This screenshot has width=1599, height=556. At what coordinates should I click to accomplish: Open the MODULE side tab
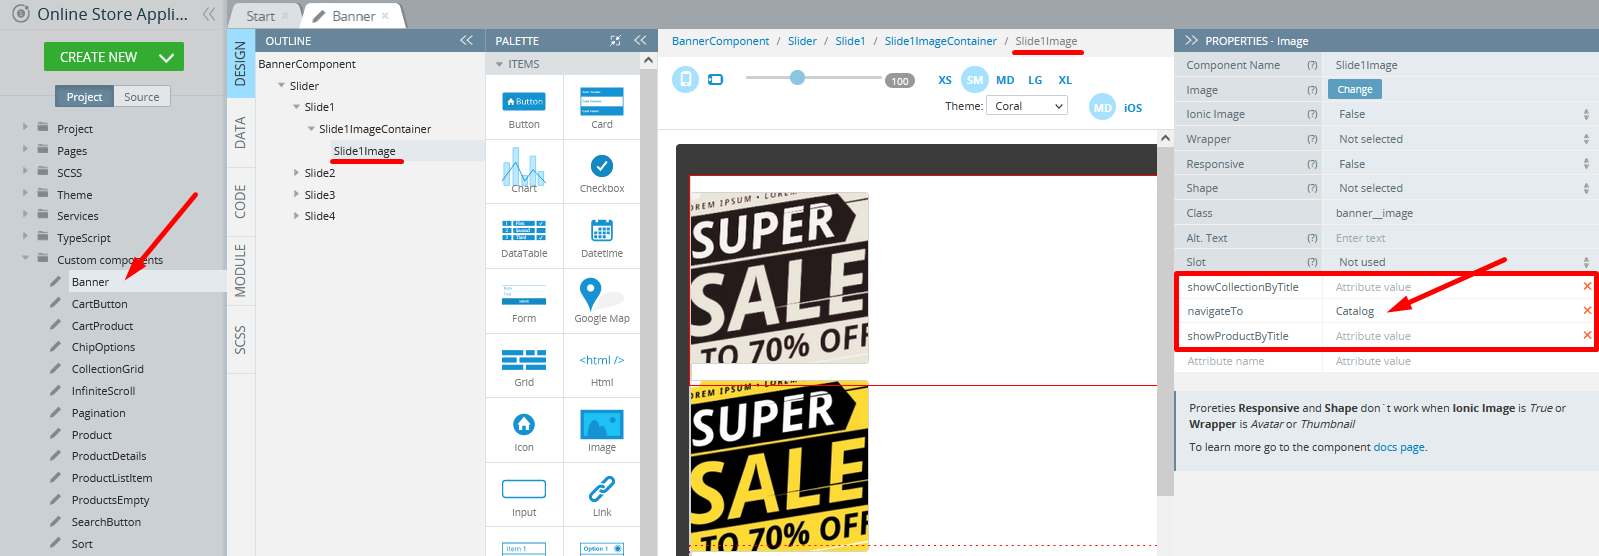(240, 270)
